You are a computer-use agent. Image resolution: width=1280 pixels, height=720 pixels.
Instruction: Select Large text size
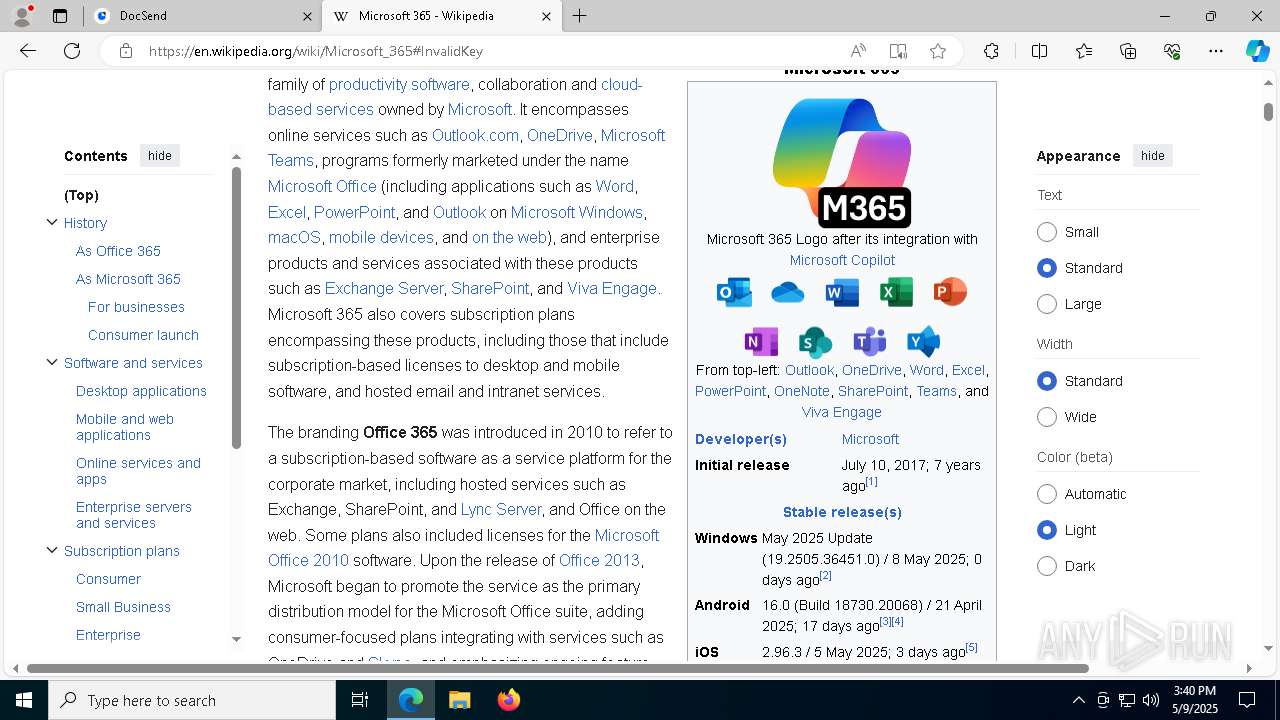tap(1047, 304)
